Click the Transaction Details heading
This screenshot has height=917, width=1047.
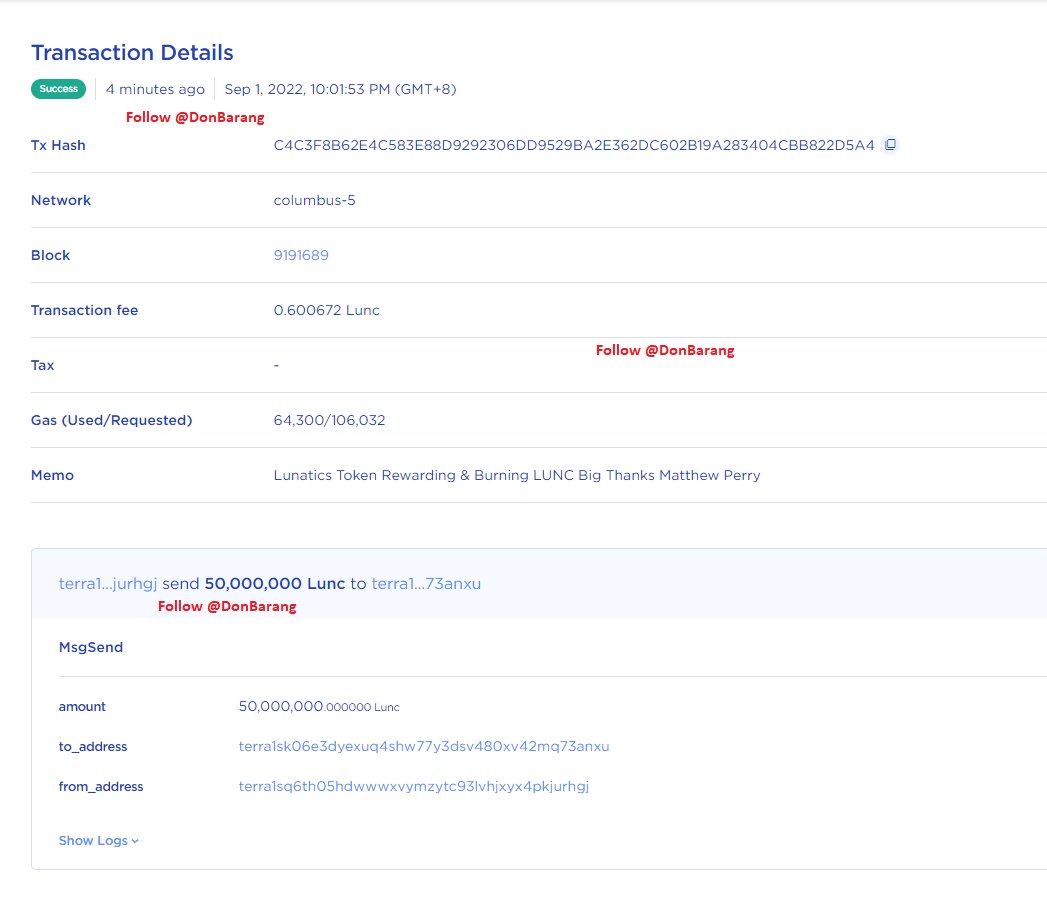point(132,52)
